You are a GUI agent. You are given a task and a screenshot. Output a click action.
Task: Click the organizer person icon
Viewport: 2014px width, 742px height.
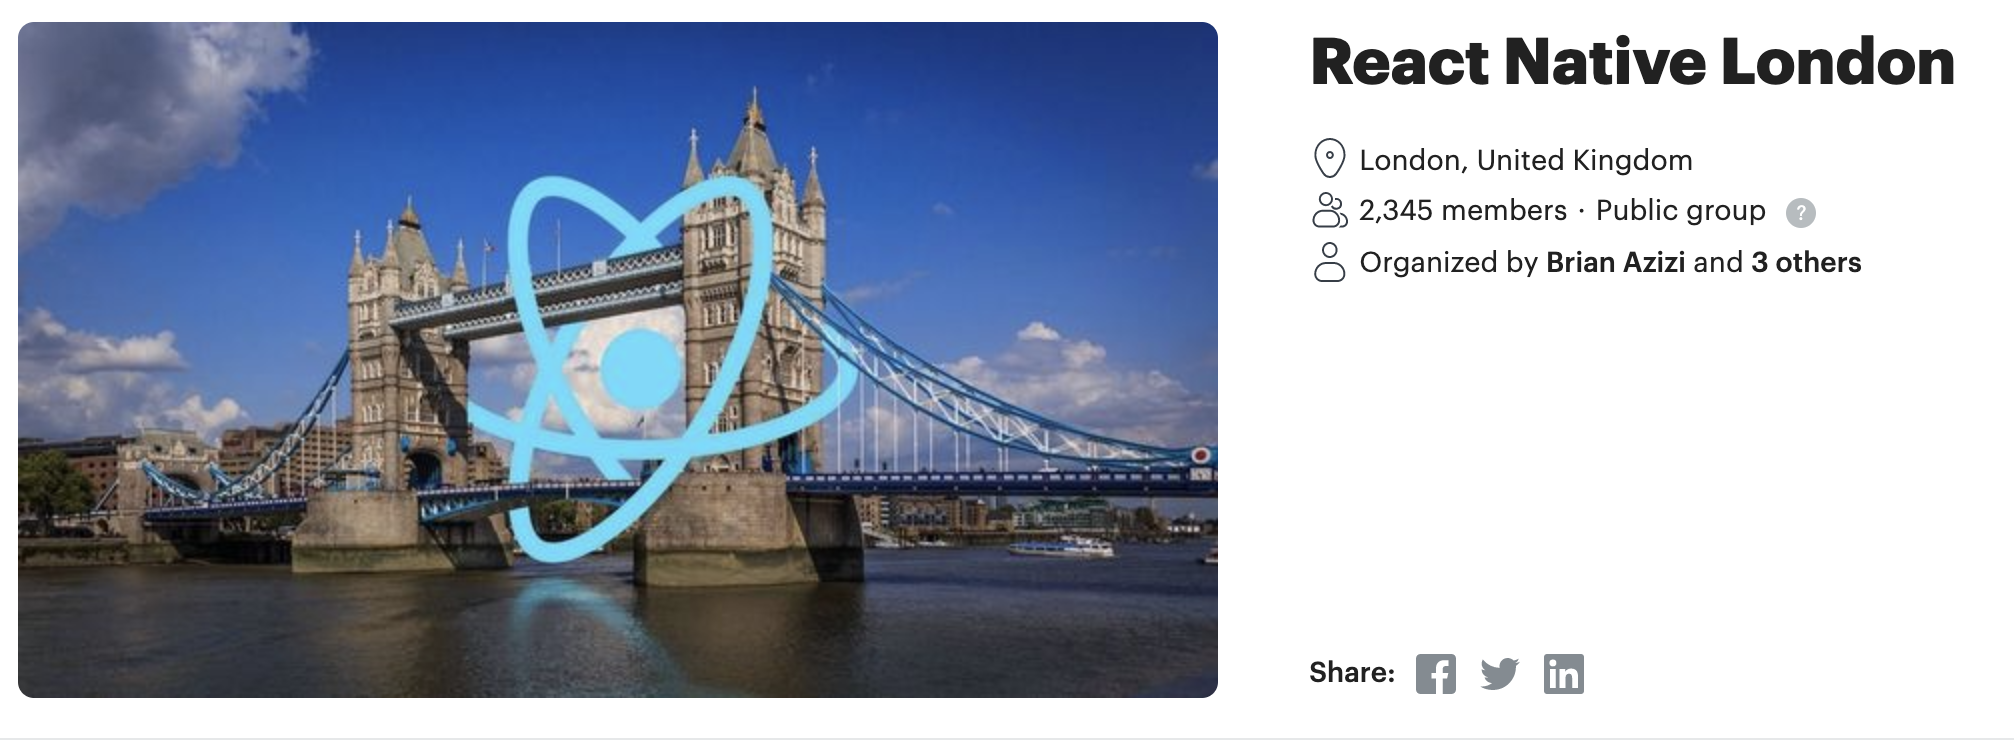click(x=1329, y=262)
